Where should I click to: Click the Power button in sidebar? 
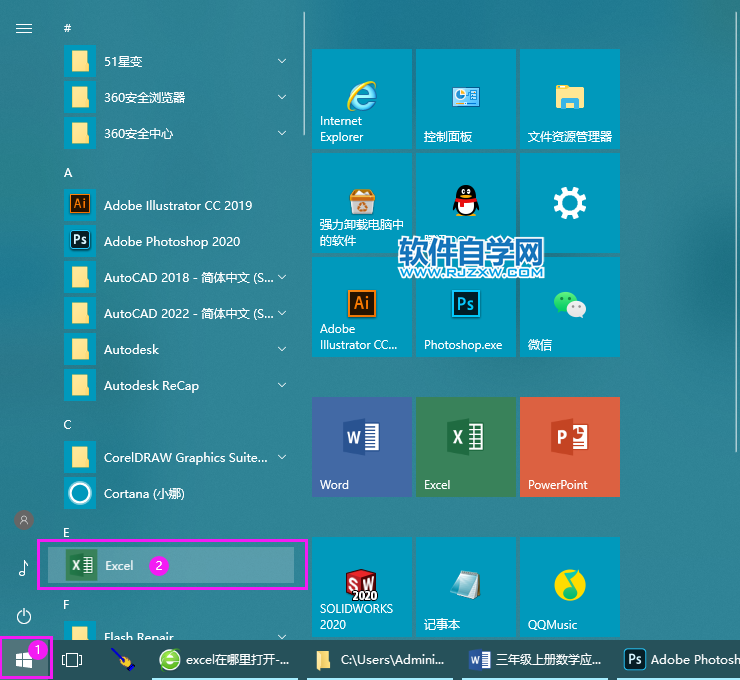click(24, 616)
